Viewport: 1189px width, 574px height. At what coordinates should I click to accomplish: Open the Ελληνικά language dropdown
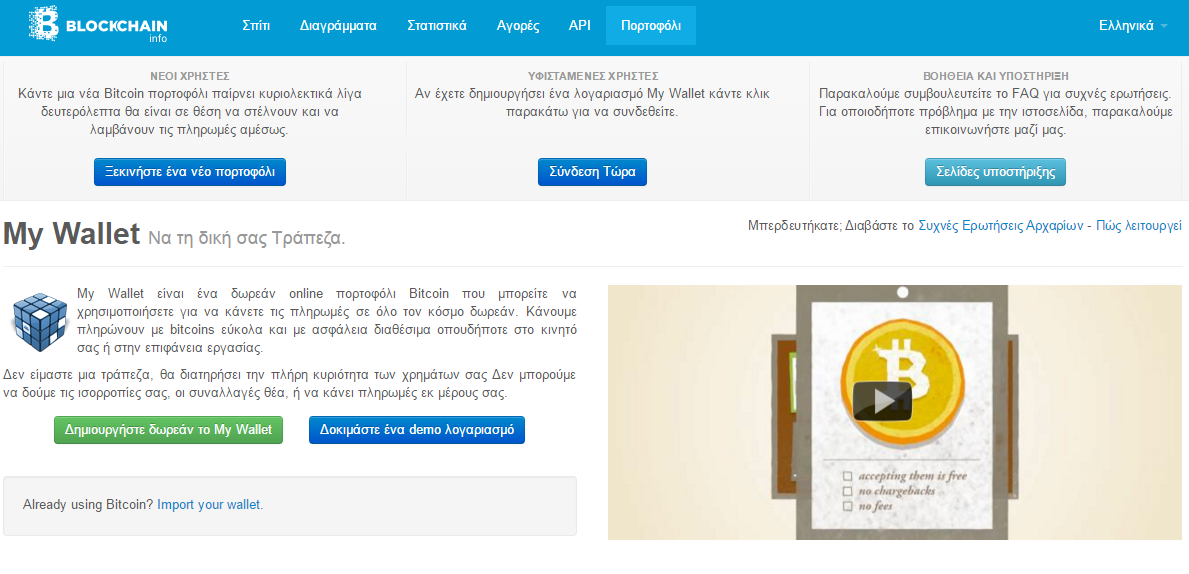tap(1133, 25)
